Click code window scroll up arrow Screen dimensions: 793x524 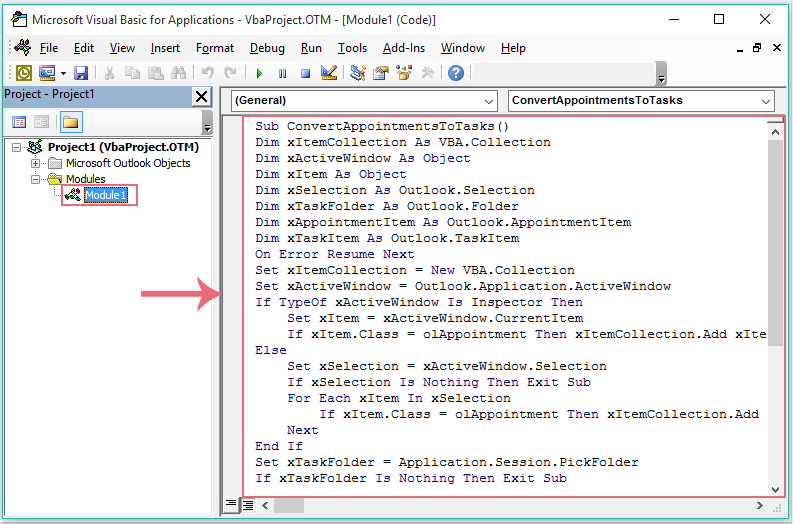(775, 133)
